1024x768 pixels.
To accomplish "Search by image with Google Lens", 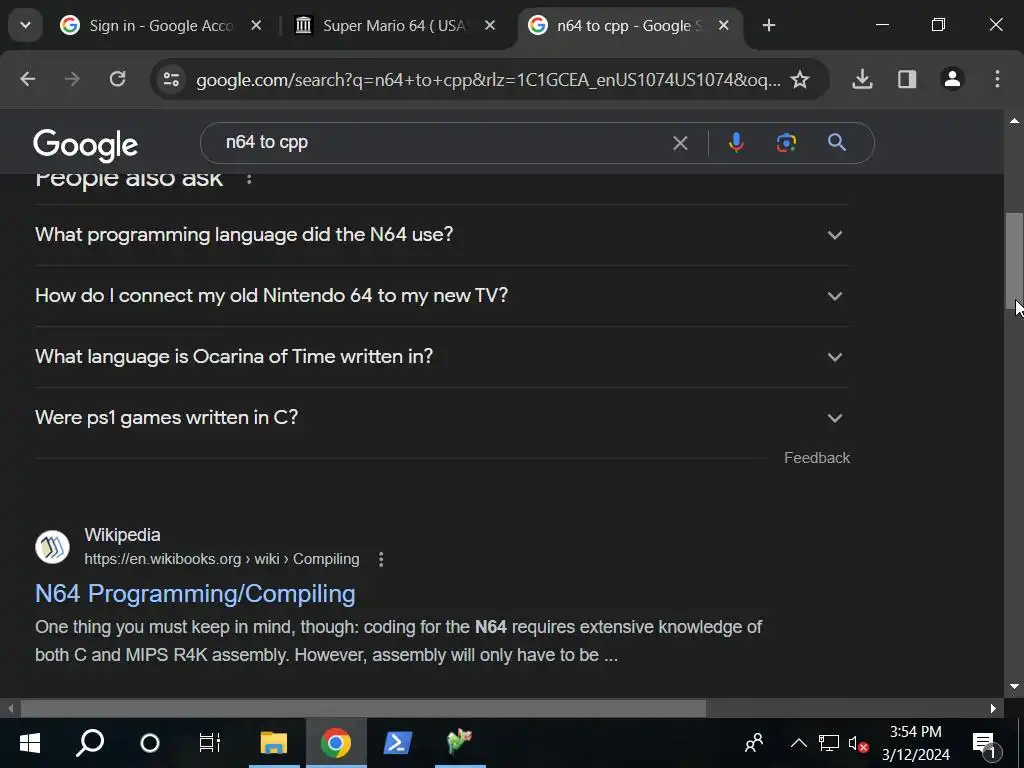I will click(786, 142).
